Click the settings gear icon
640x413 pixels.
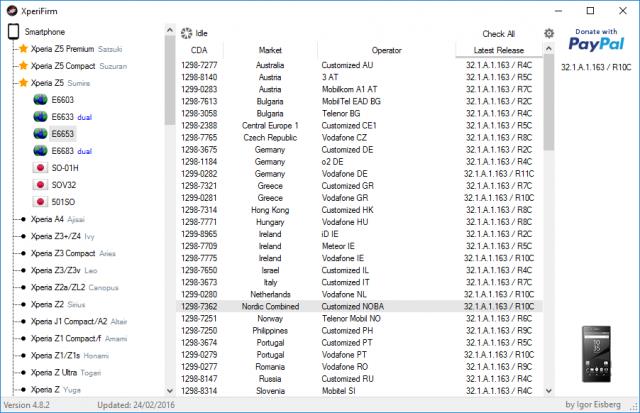tap(549, 33)
